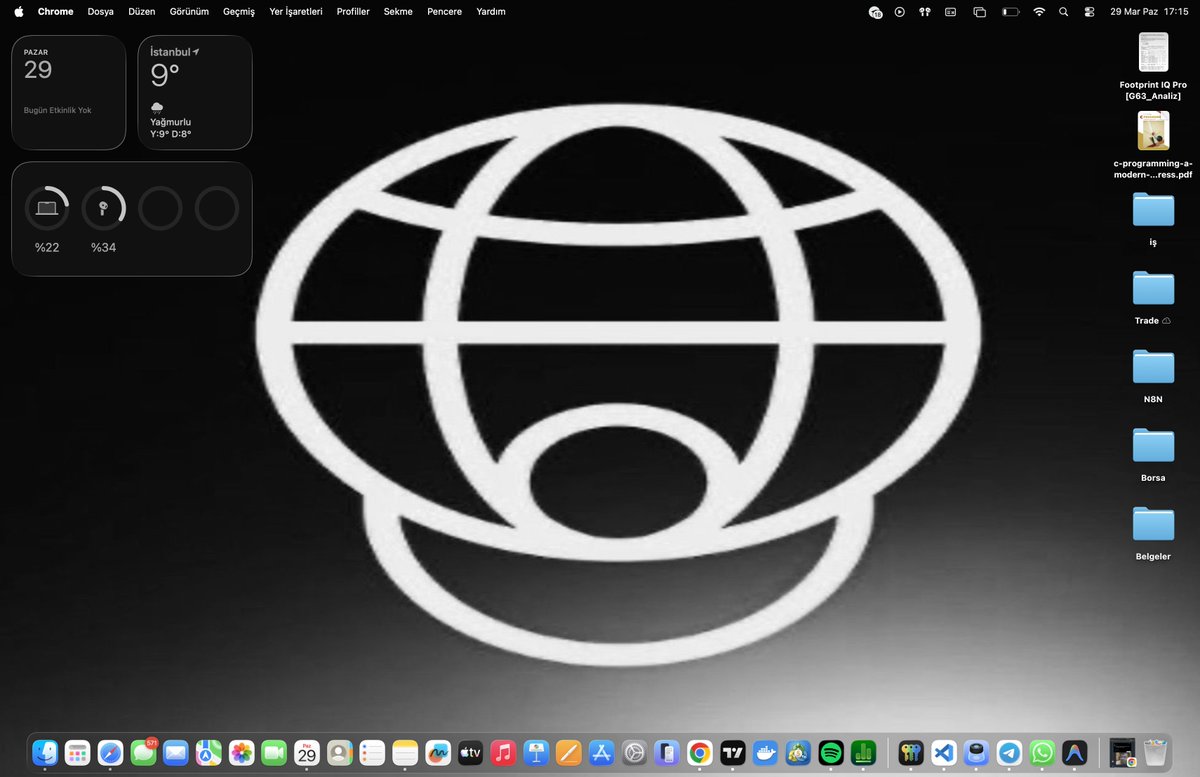
Task: Open Passwords app with the keys icon
Action: pyautogui.click(x=911, y=752)
